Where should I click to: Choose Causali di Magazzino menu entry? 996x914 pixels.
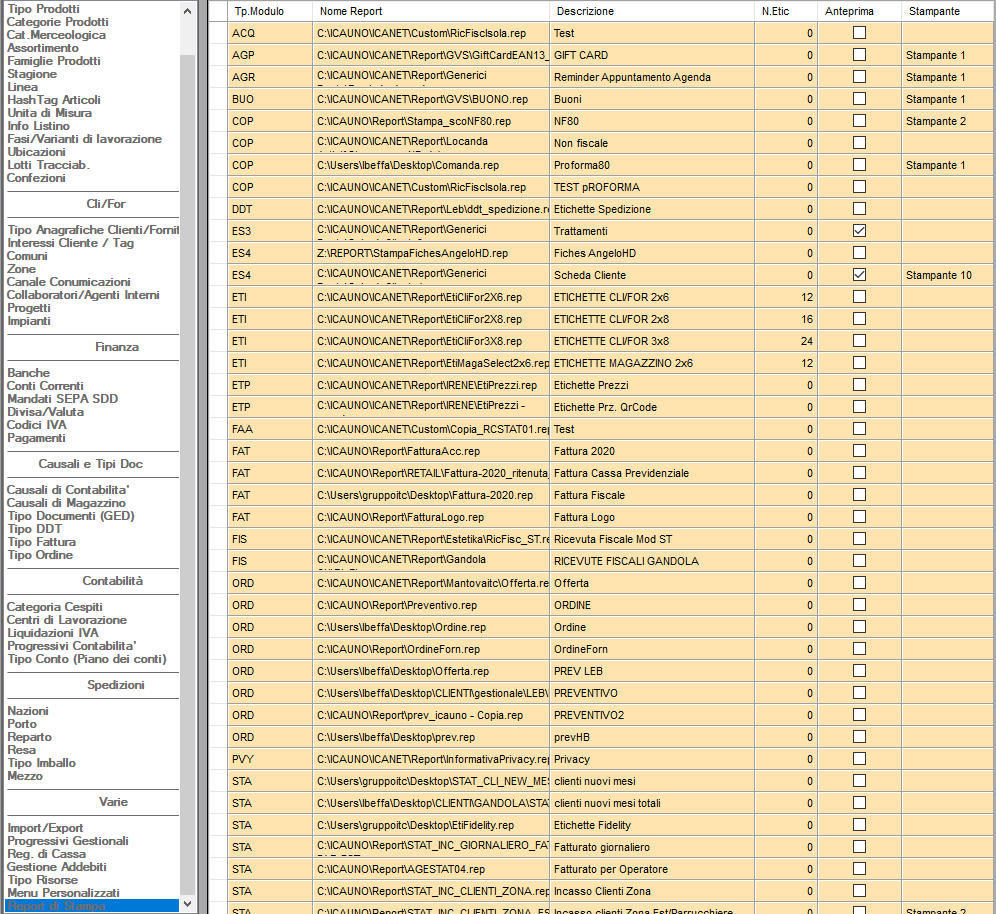pyautogui.click(x=66, y=503)
